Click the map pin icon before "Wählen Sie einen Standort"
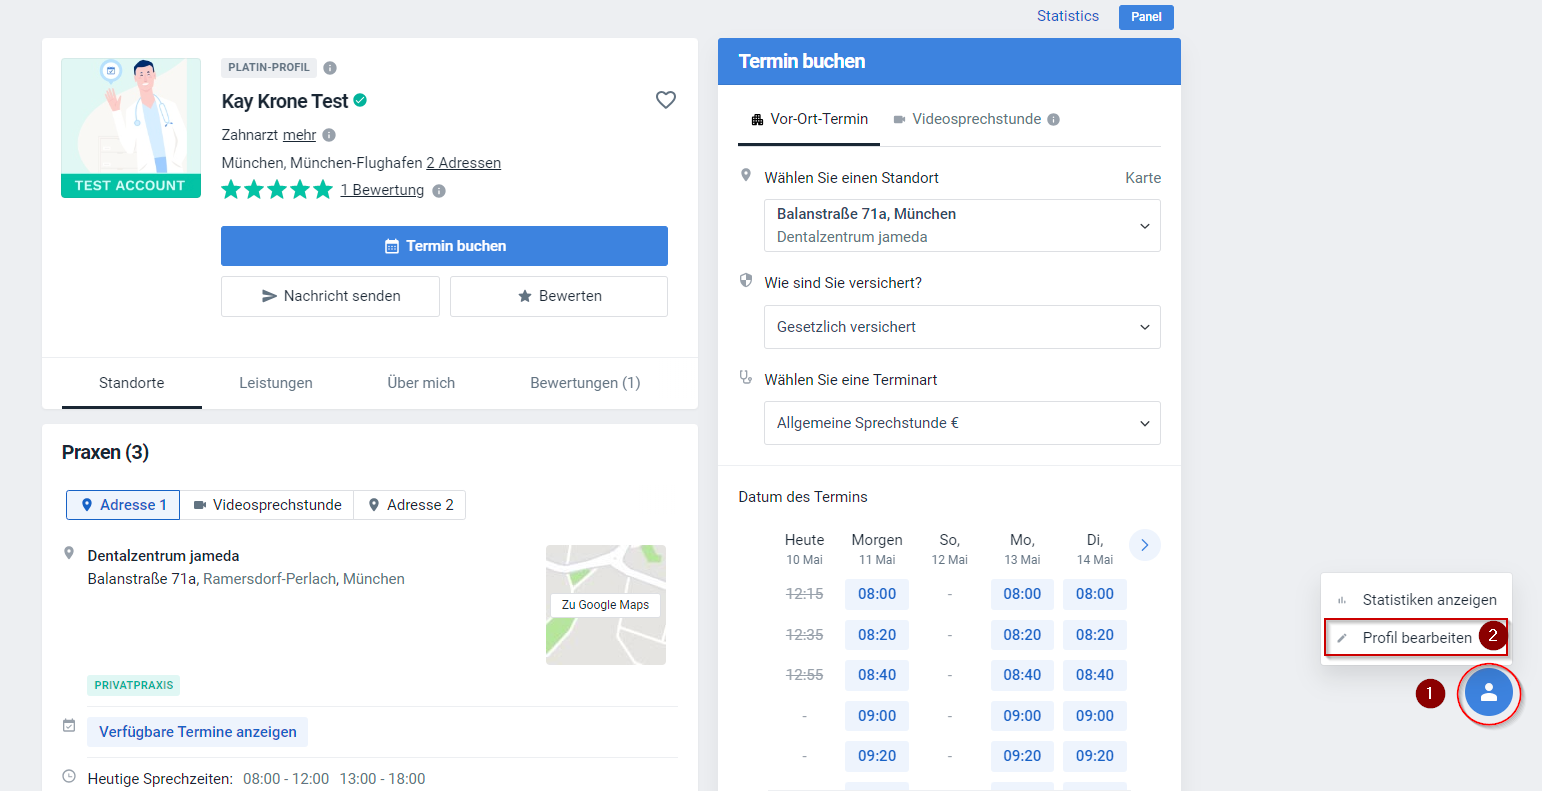This screenshot has width=1542, height=791. pos(745,174)
